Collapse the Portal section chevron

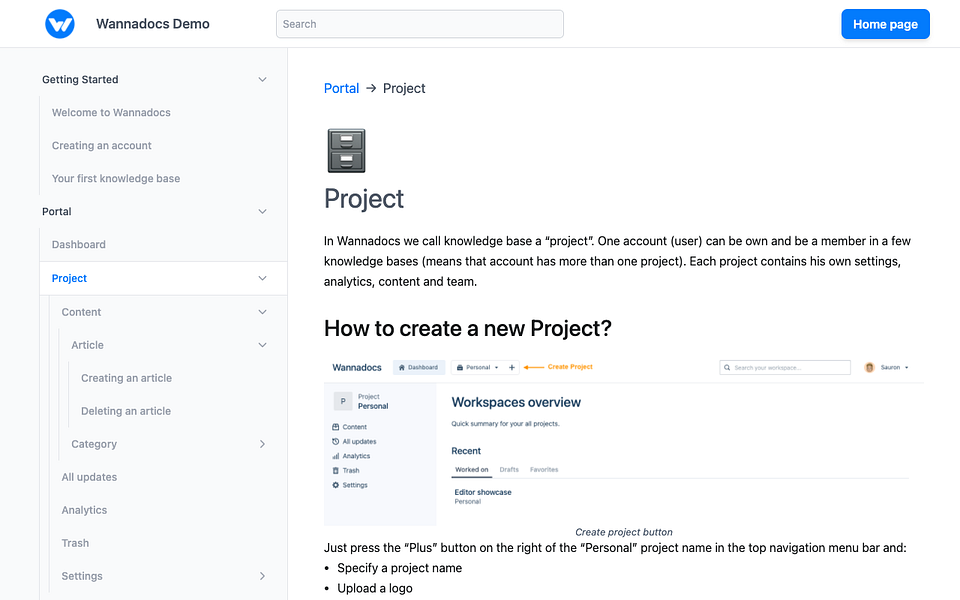(262, 211)
